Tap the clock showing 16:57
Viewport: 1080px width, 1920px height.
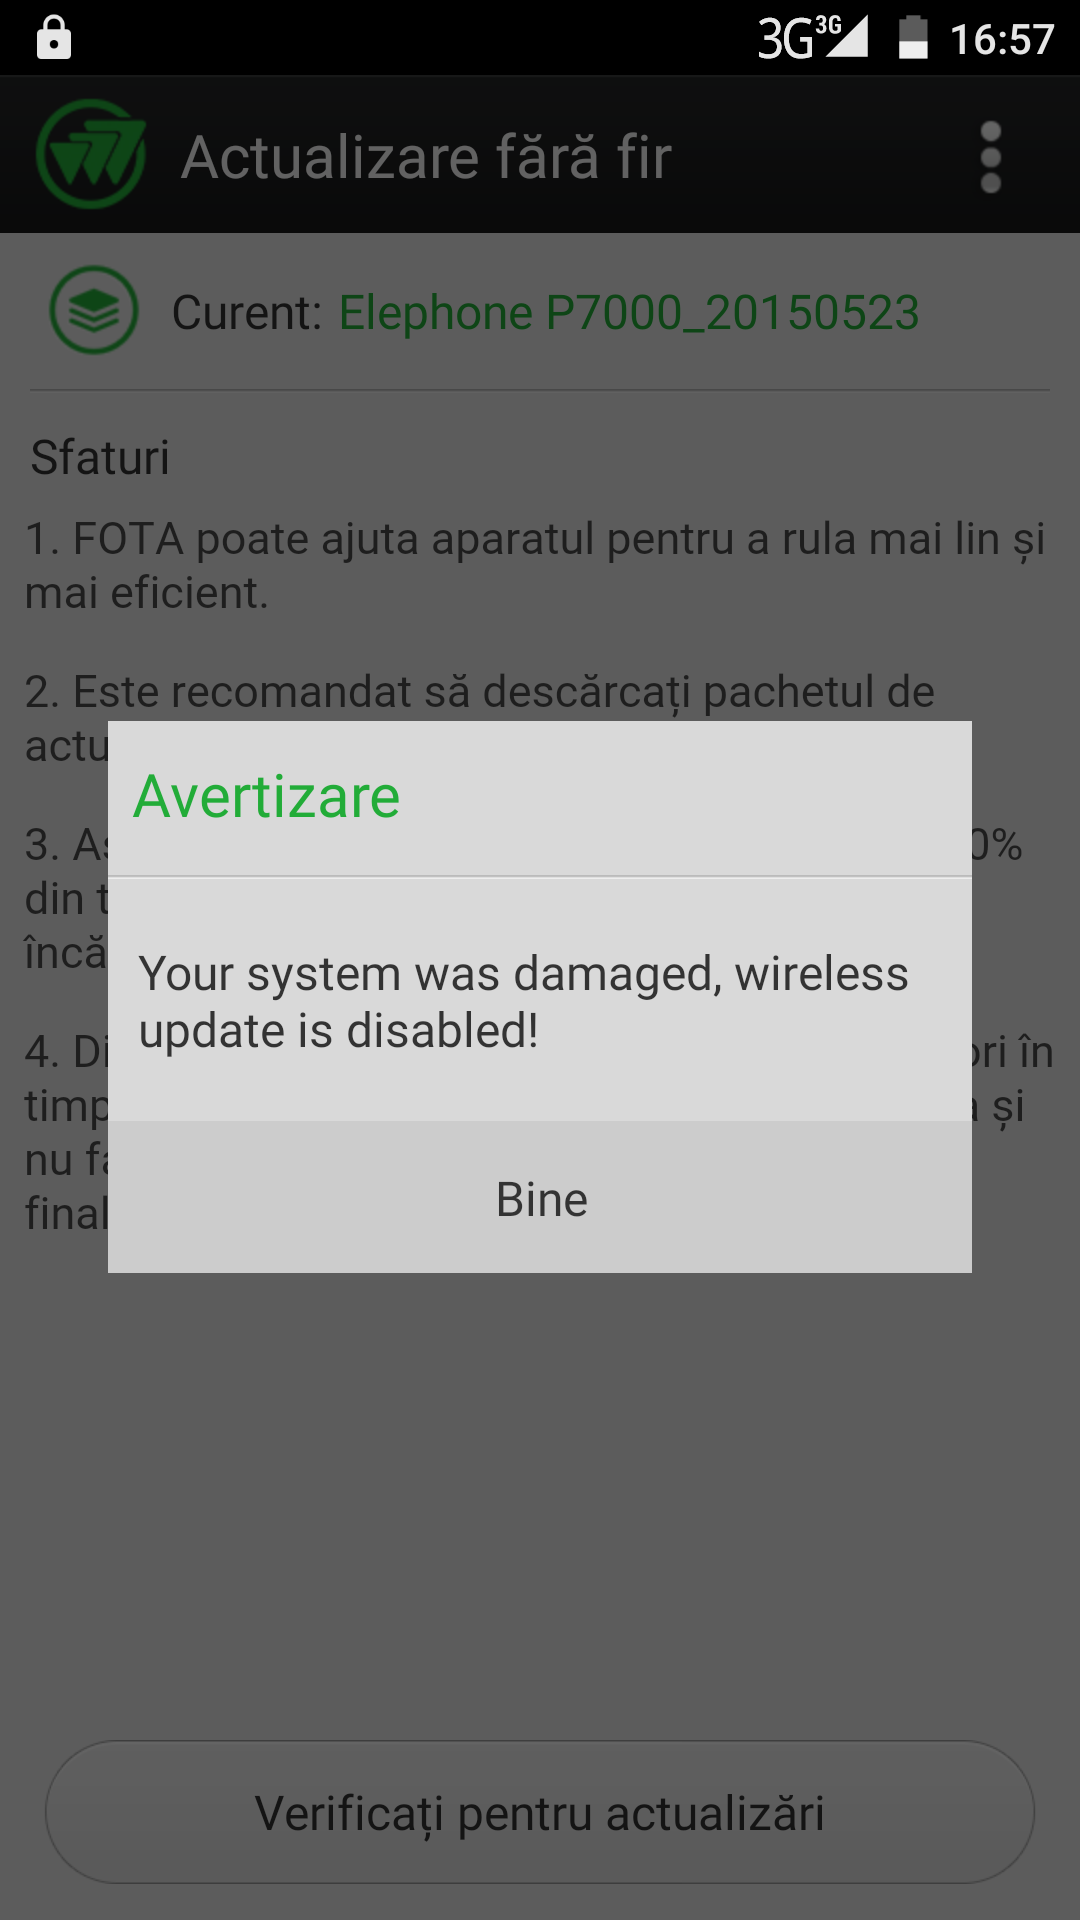pos(1002,40)
